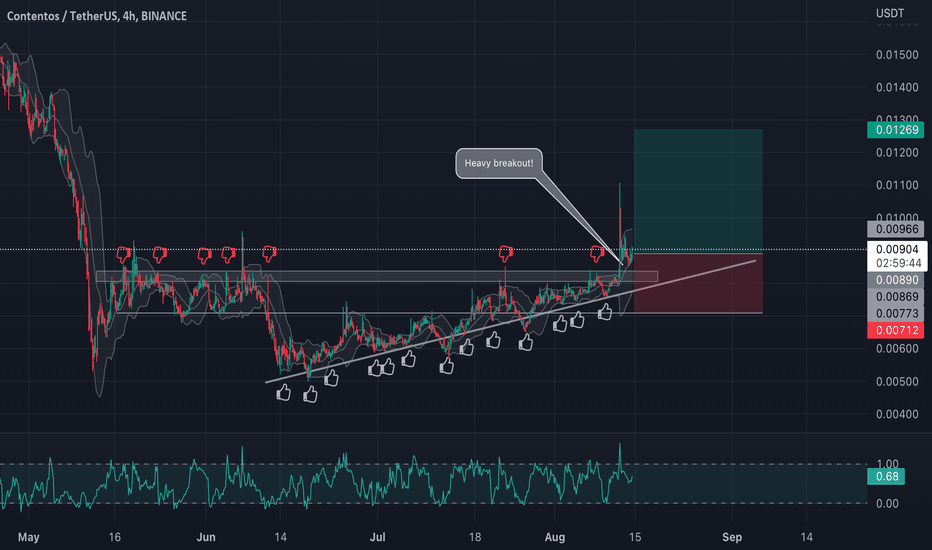Click the 0.01100 price axis label
Viewport: 932px width, 550px height.
[897, 186]
